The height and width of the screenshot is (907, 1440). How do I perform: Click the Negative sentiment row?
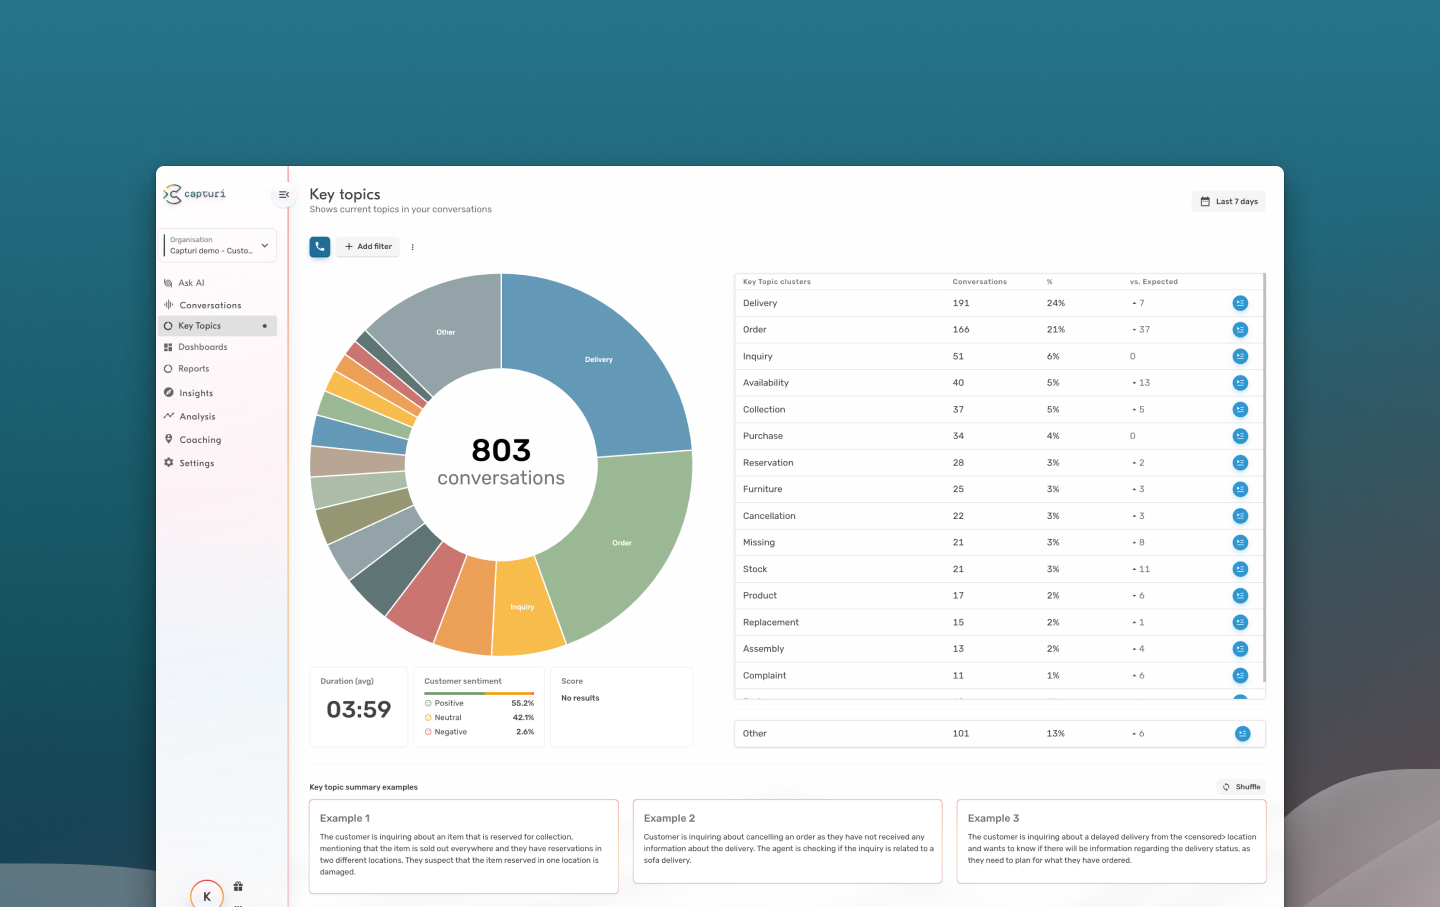[x=479, y=732]
